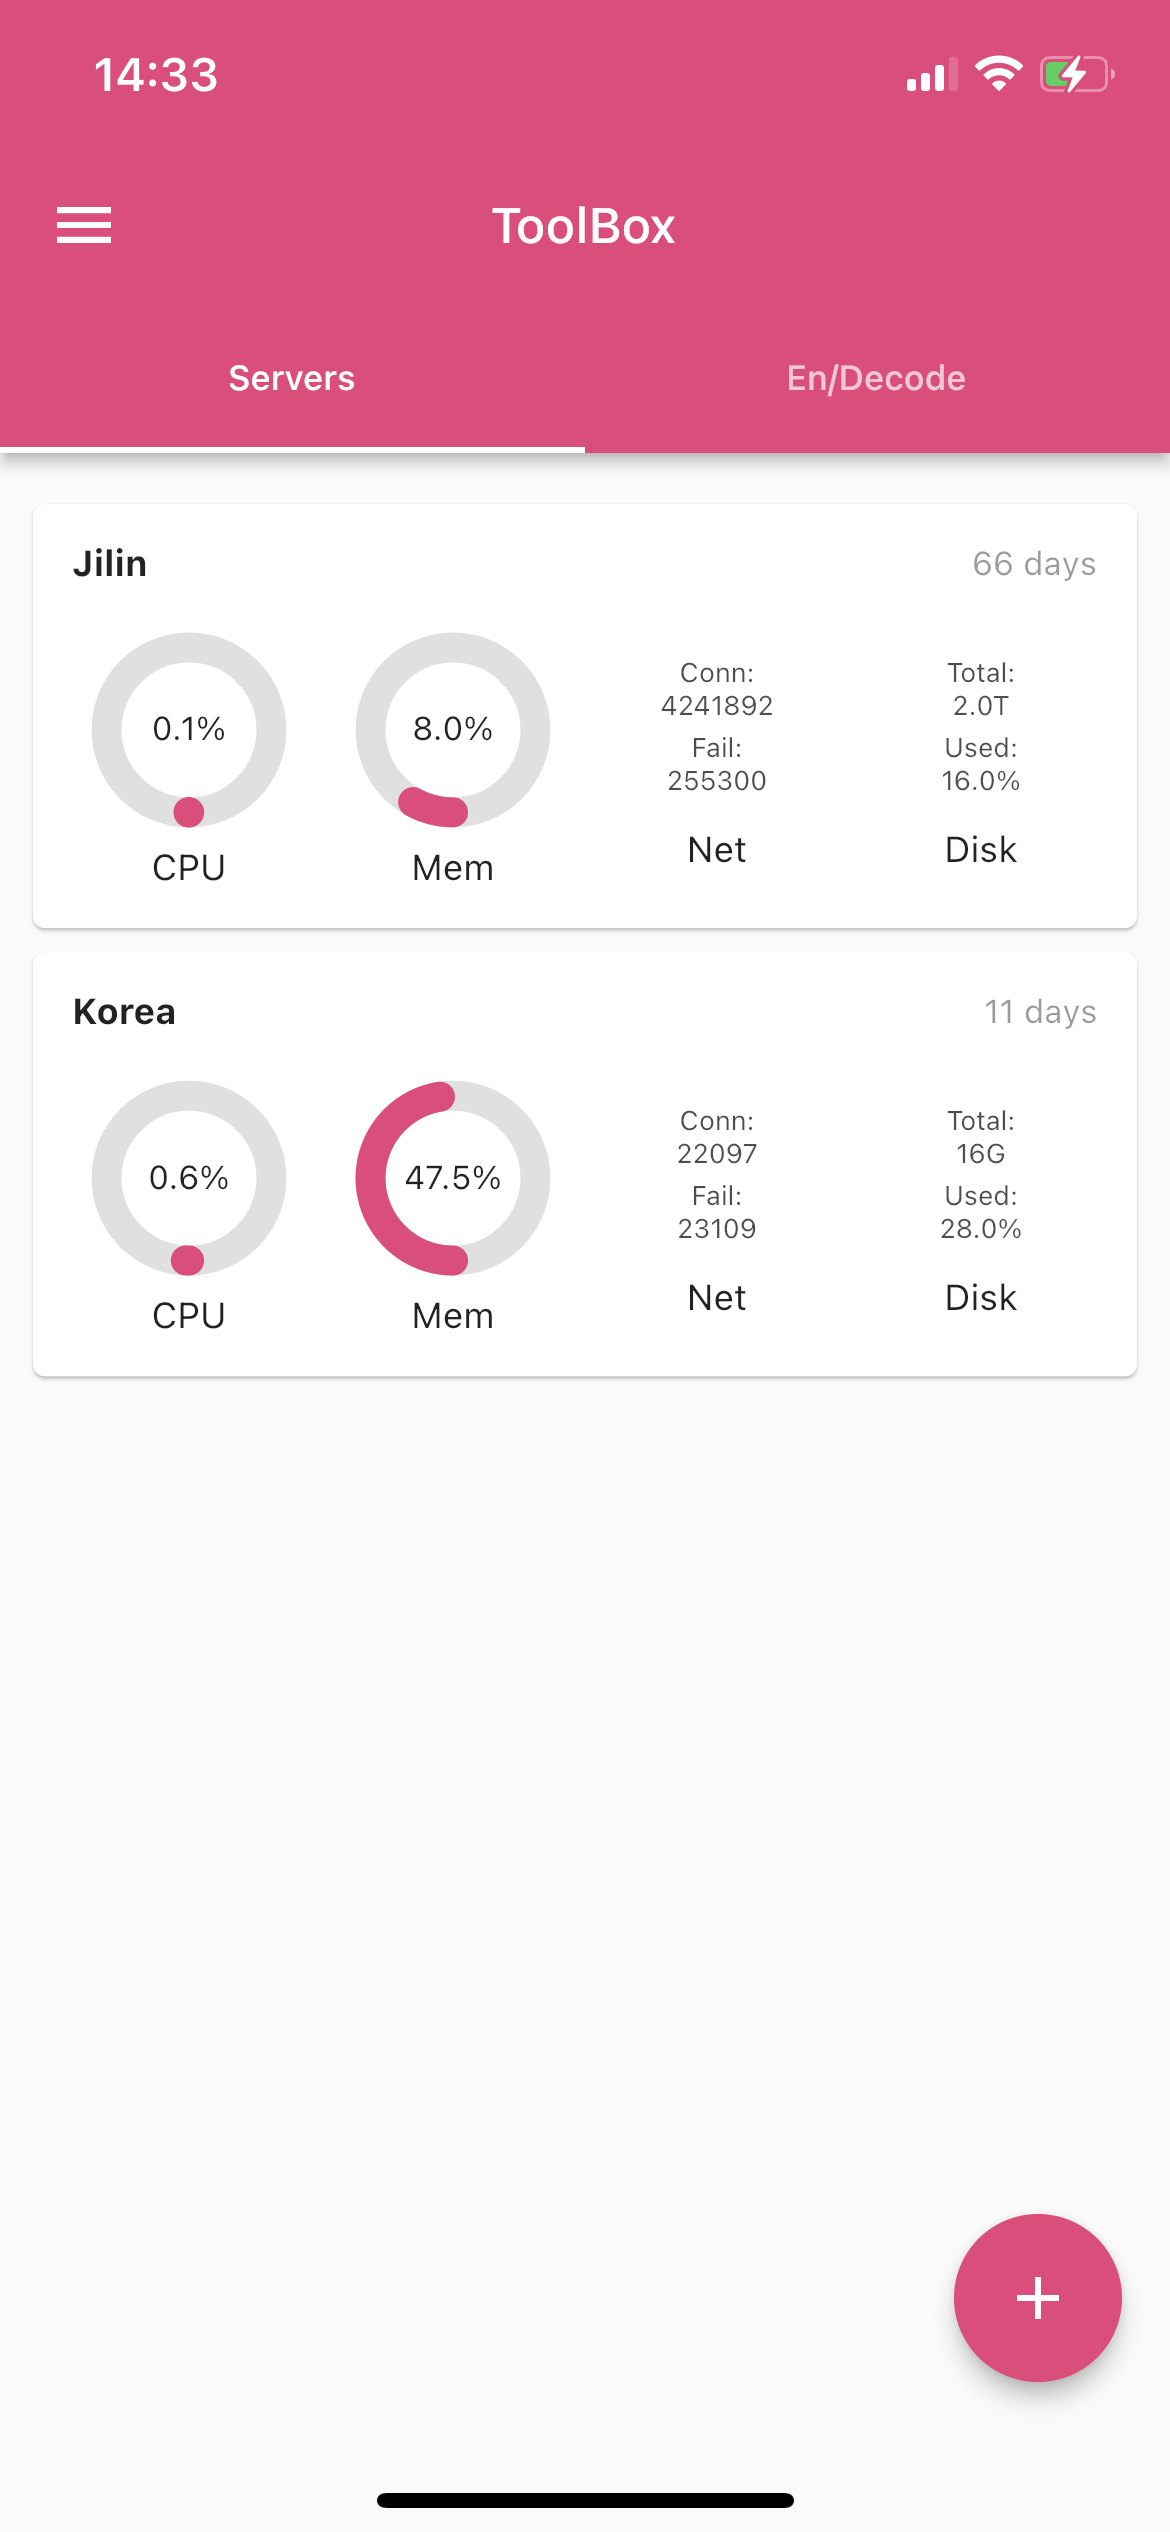
Task: Open the Jilin server title
Action: [110, 564]
